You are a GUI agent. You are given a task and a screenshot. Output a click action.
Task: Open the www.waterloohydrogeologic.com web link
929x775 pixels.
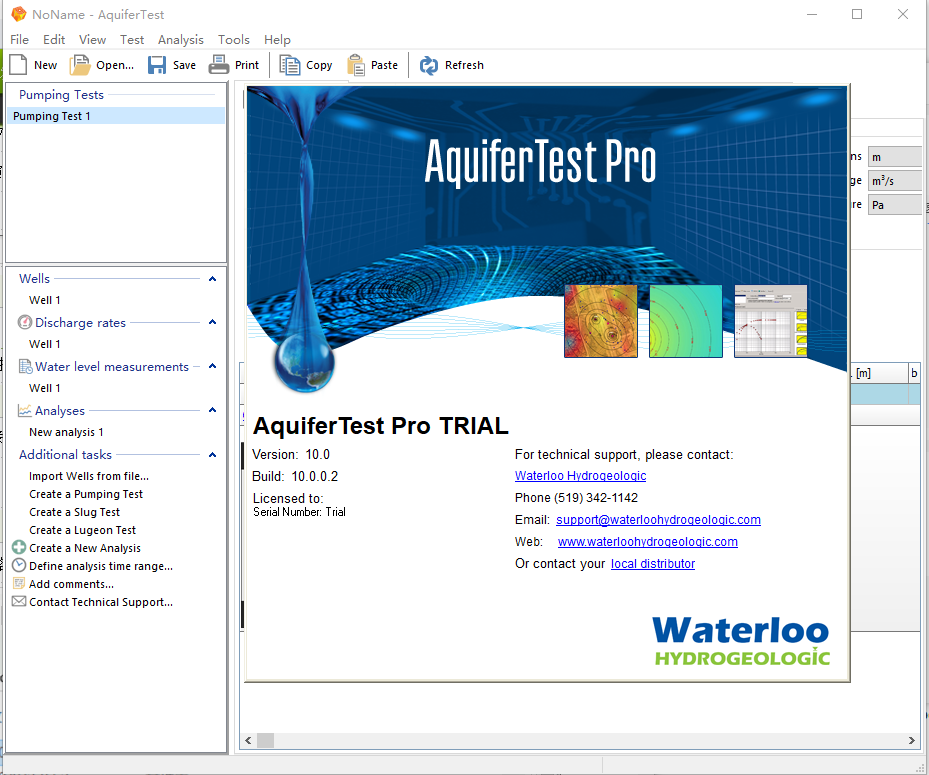[x=648, y=542]
